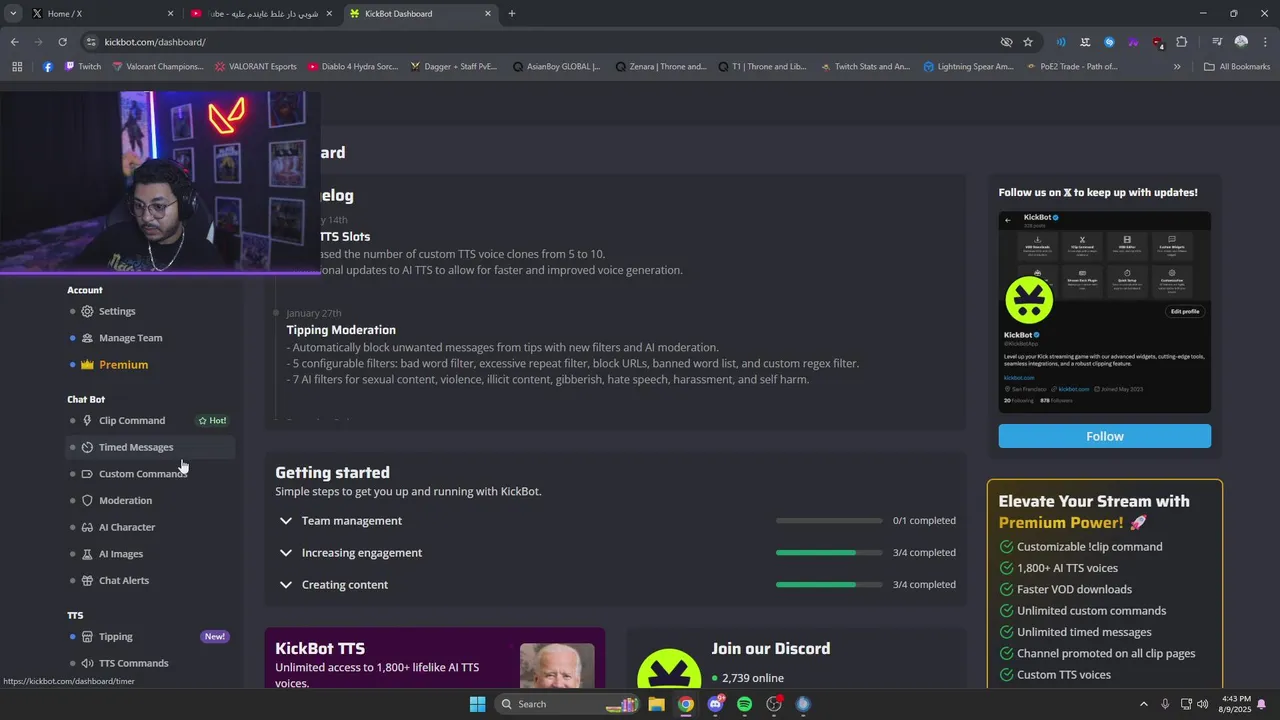This screenshot has width=1280, height=720.
Task: Open the PoE2 Trade bookmark
Action: click(1073, 67)
